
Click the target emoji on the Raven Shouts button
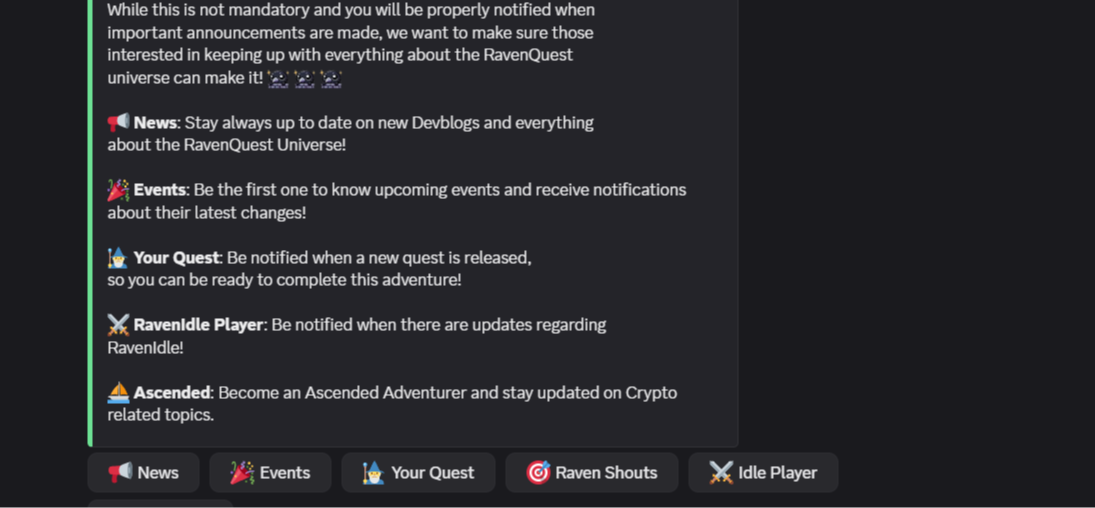coord(538,472)
